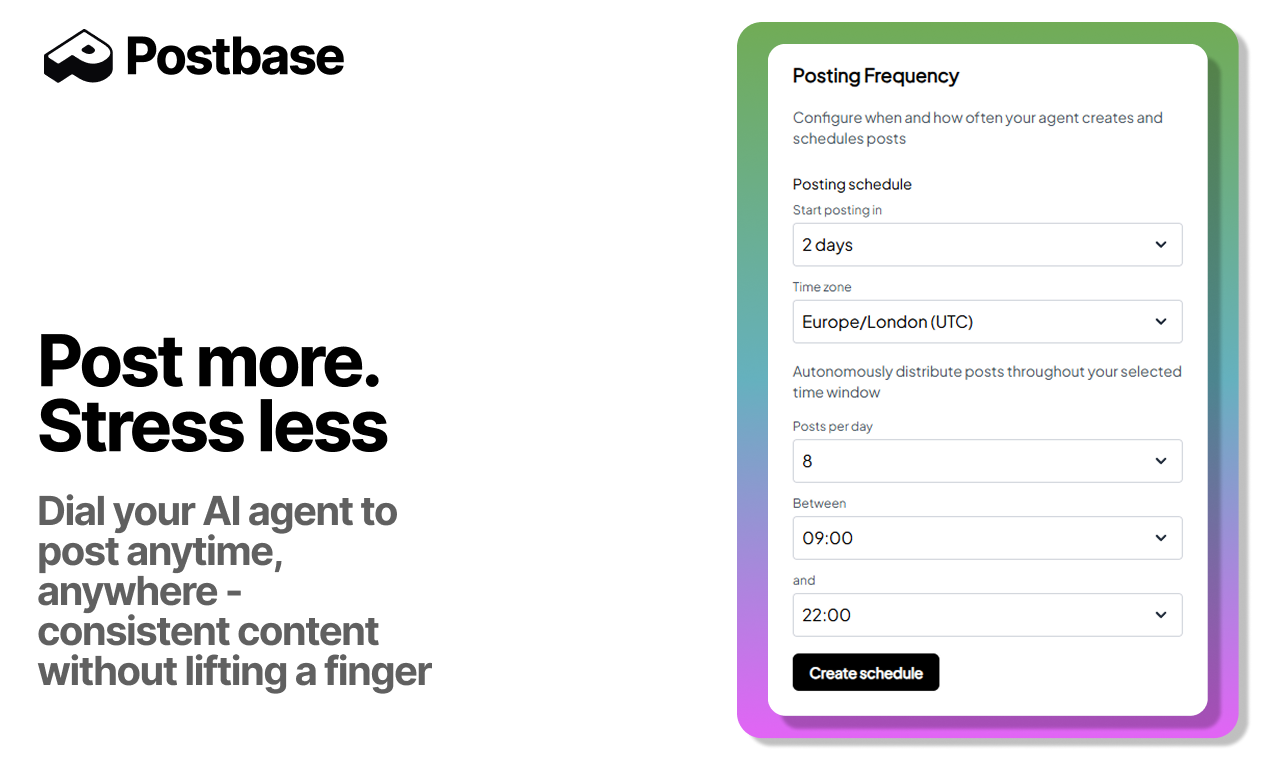Image resolution: width=1270 pixels, height=760 pixels.
Task: Click the dark logo mark left of Postbase
Action: click(78, 56)
